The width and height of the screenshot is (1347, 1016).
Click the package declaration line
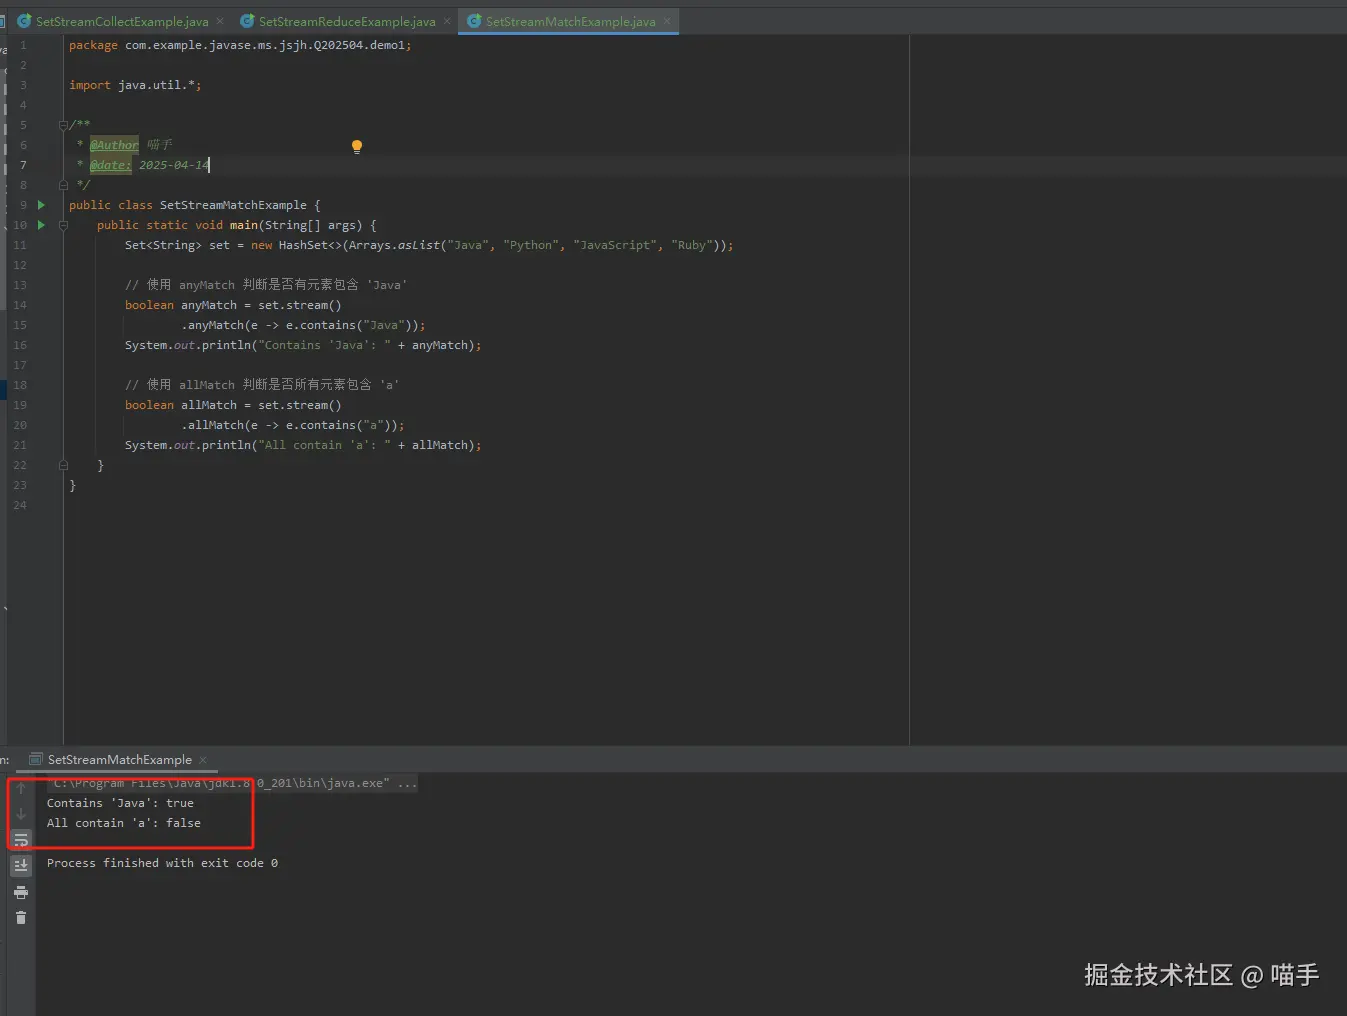(x=240, y=45)
